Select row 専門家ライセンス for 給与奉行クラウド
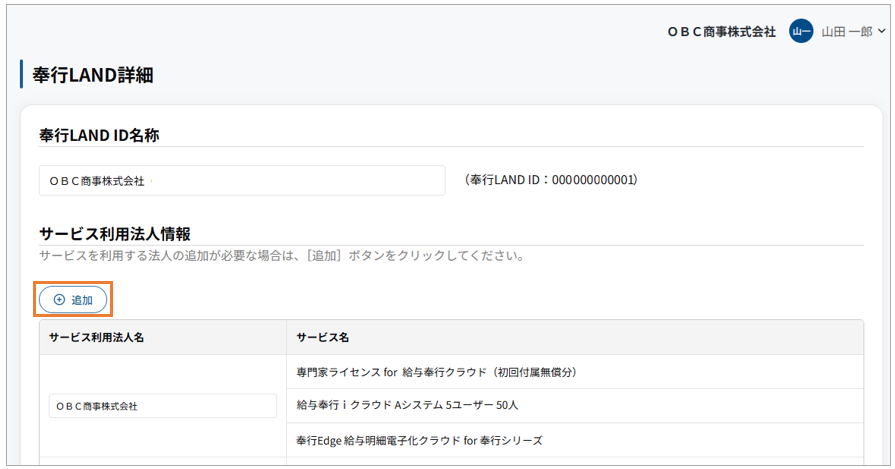 (575, 372)
